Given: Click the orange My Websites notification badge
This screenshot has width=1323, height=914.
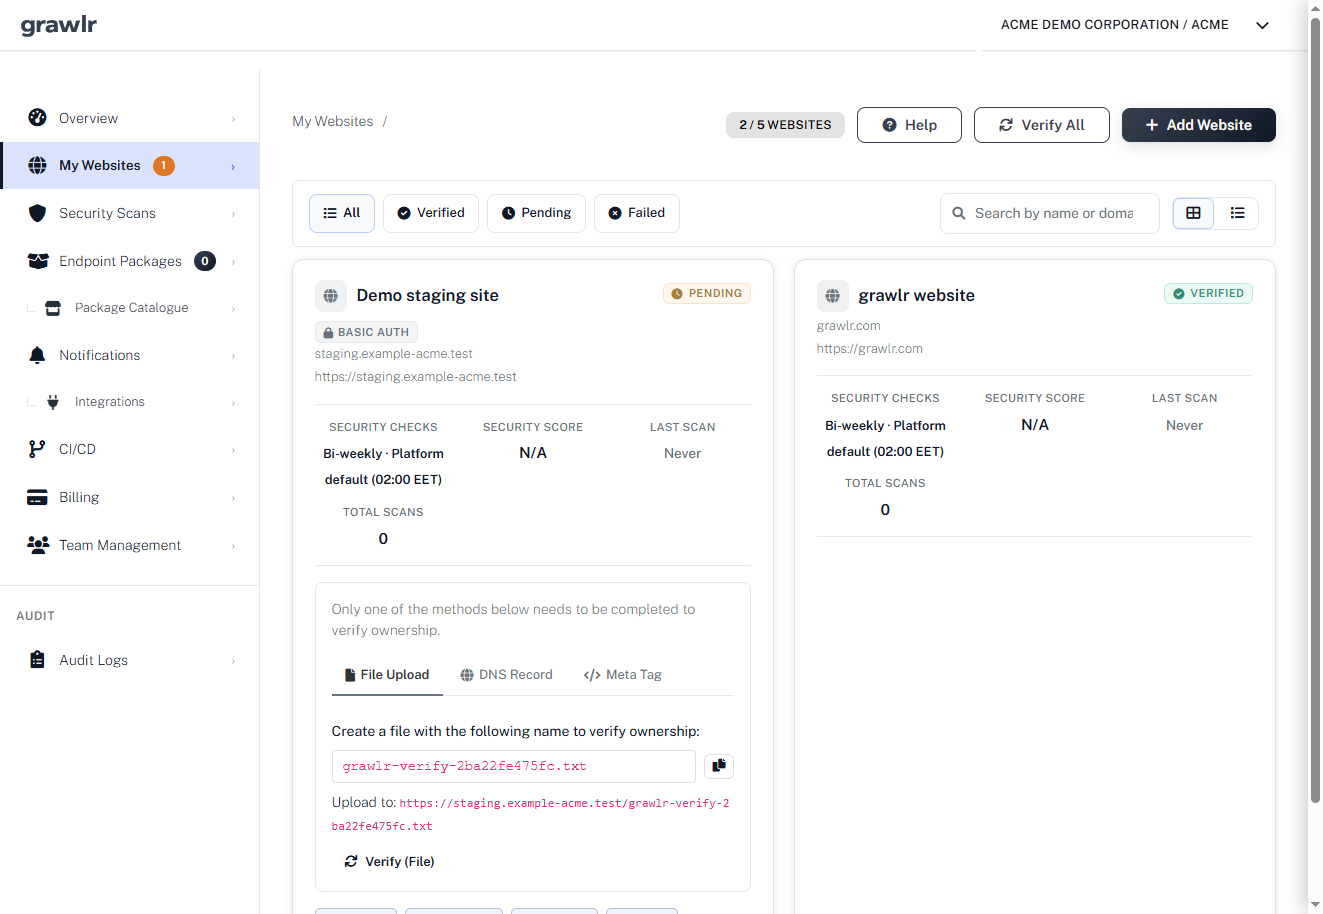Looking at the screenshot, I should point(164,166).
